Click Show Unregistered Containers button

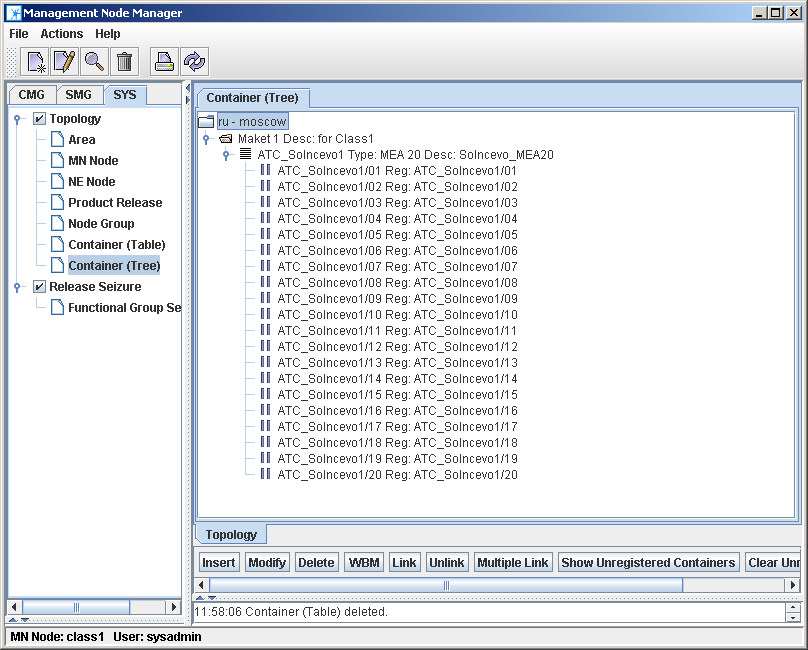point(648,562)
